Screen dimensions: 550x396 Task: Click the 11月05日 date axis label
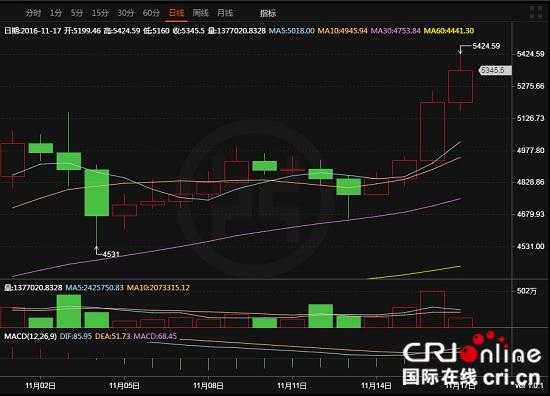tap(124, 386)
